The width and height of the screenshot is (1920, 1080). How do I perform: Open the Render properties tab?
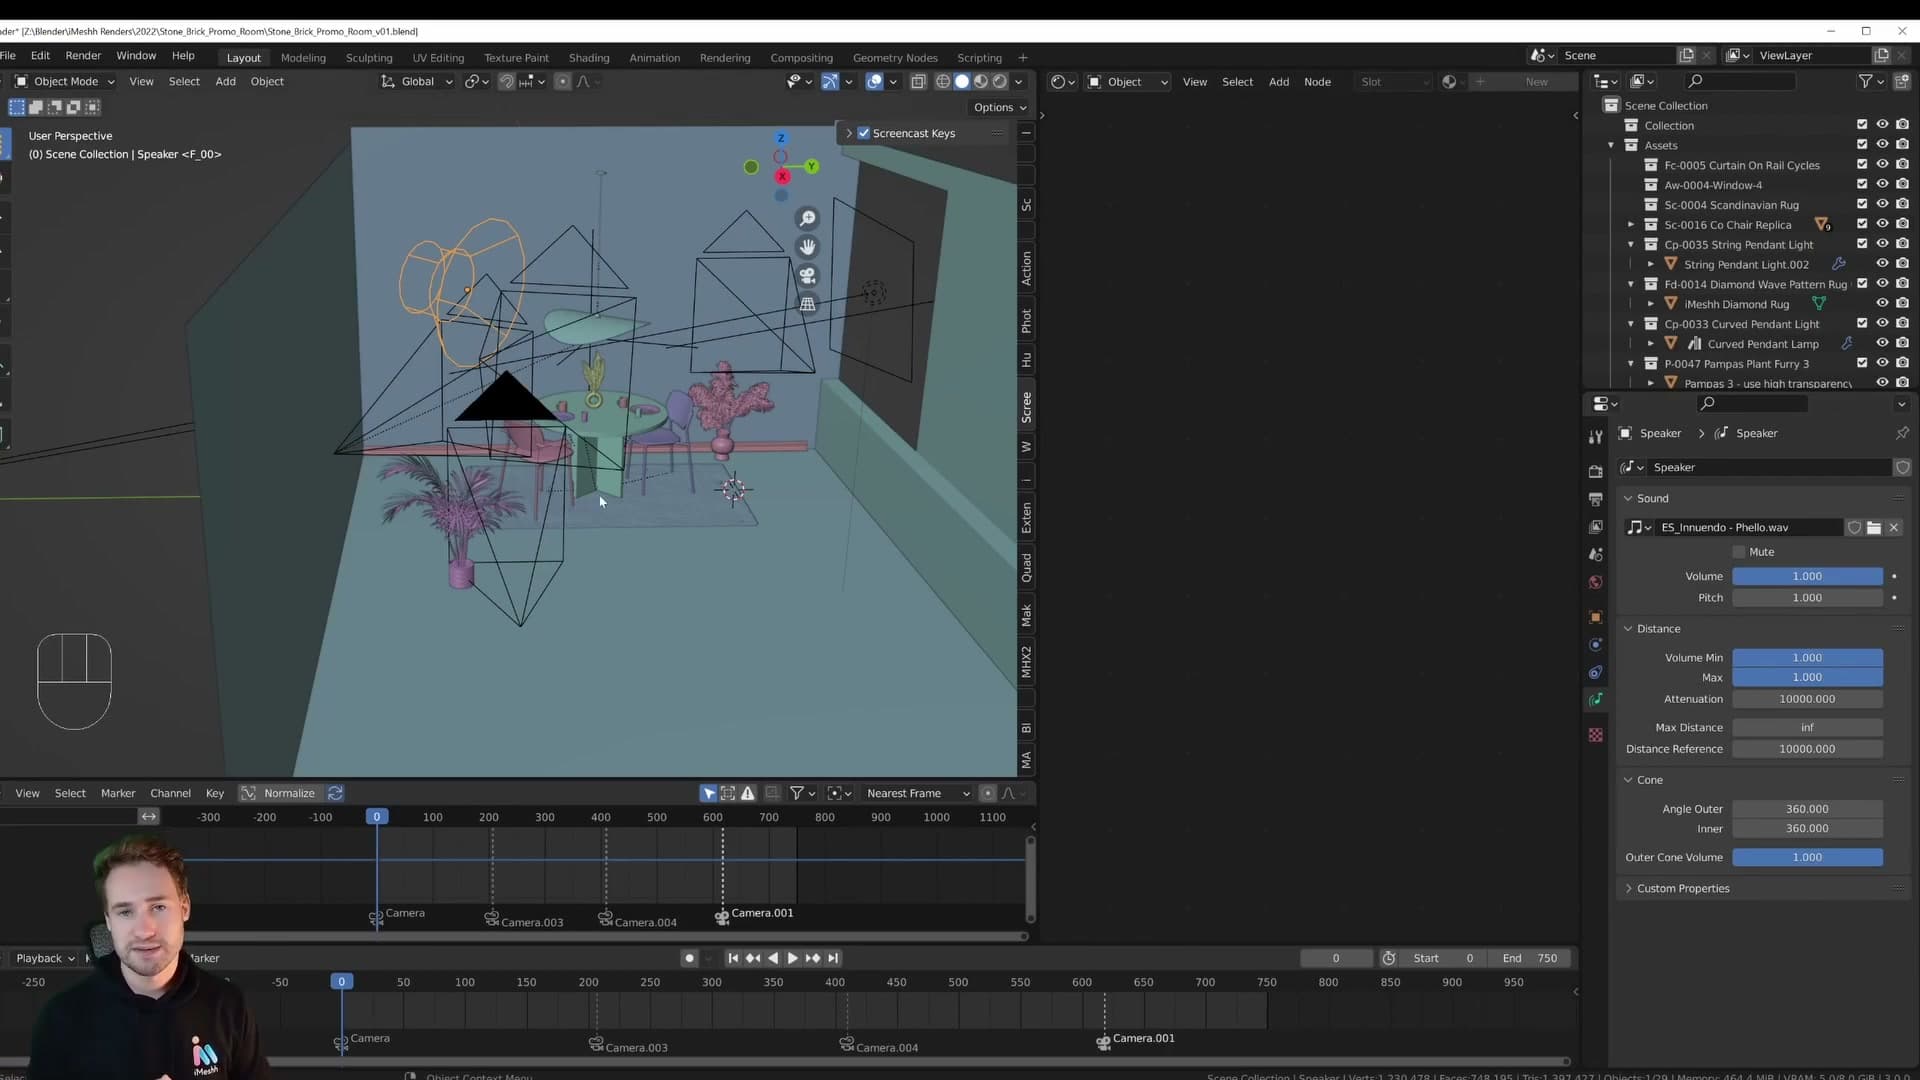[1595, 471]
